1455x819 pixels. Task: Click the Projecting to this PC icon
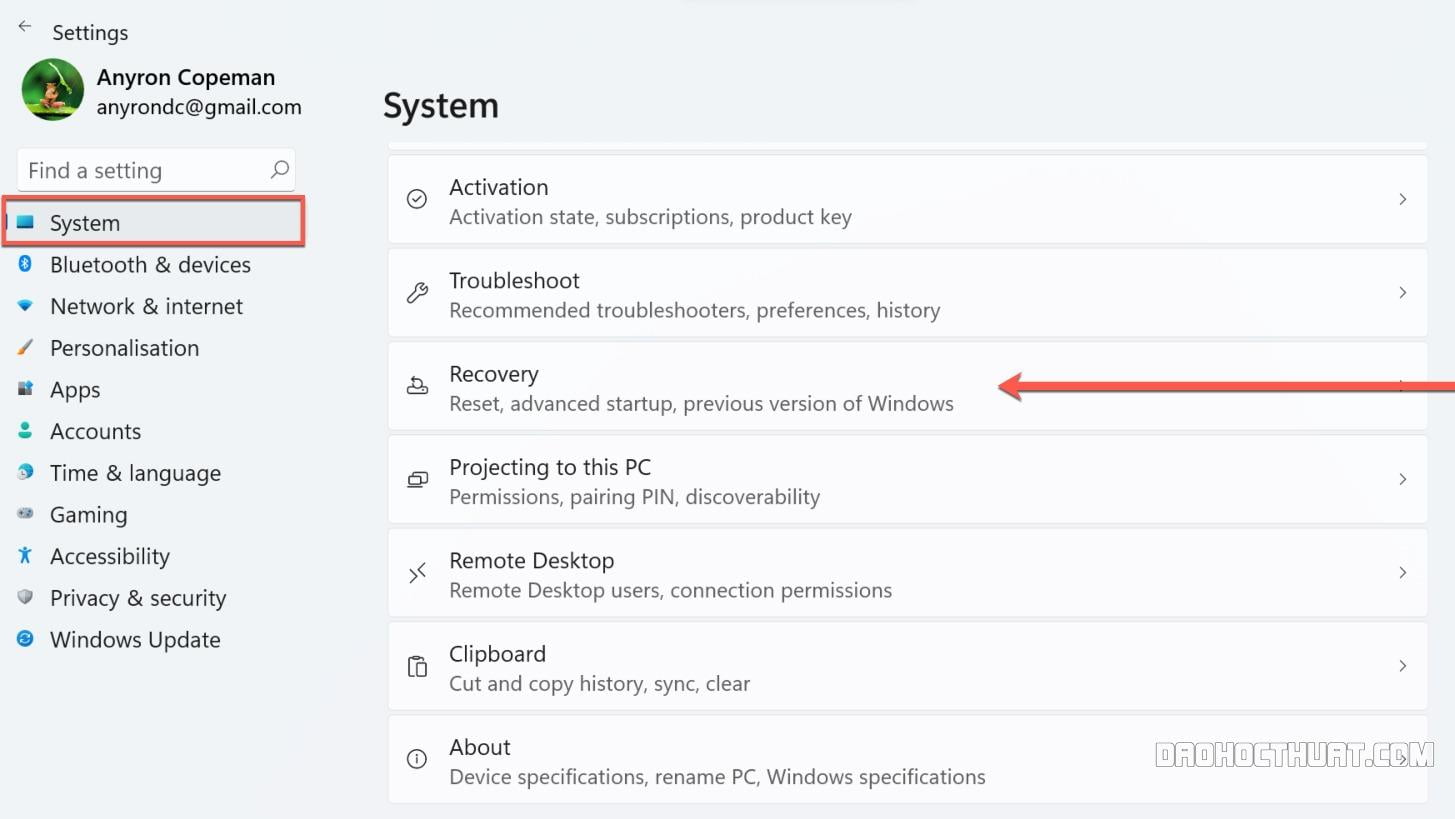(417, 479)
